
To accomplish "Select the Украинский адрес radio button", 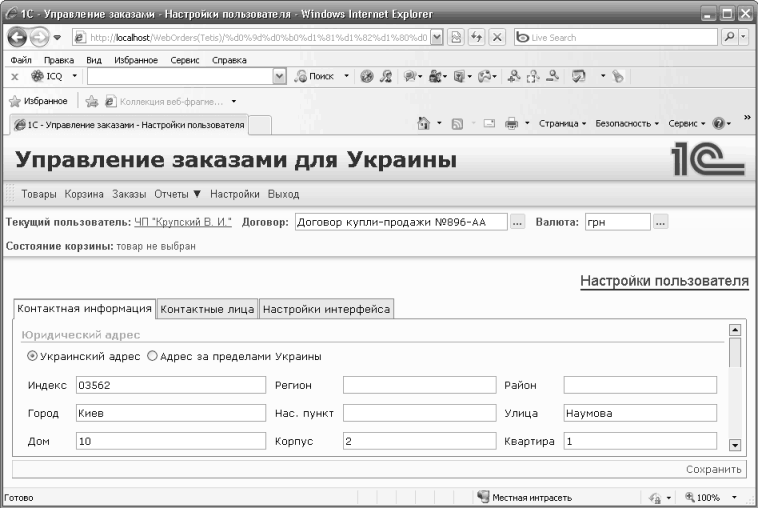I will click(32, 356).
